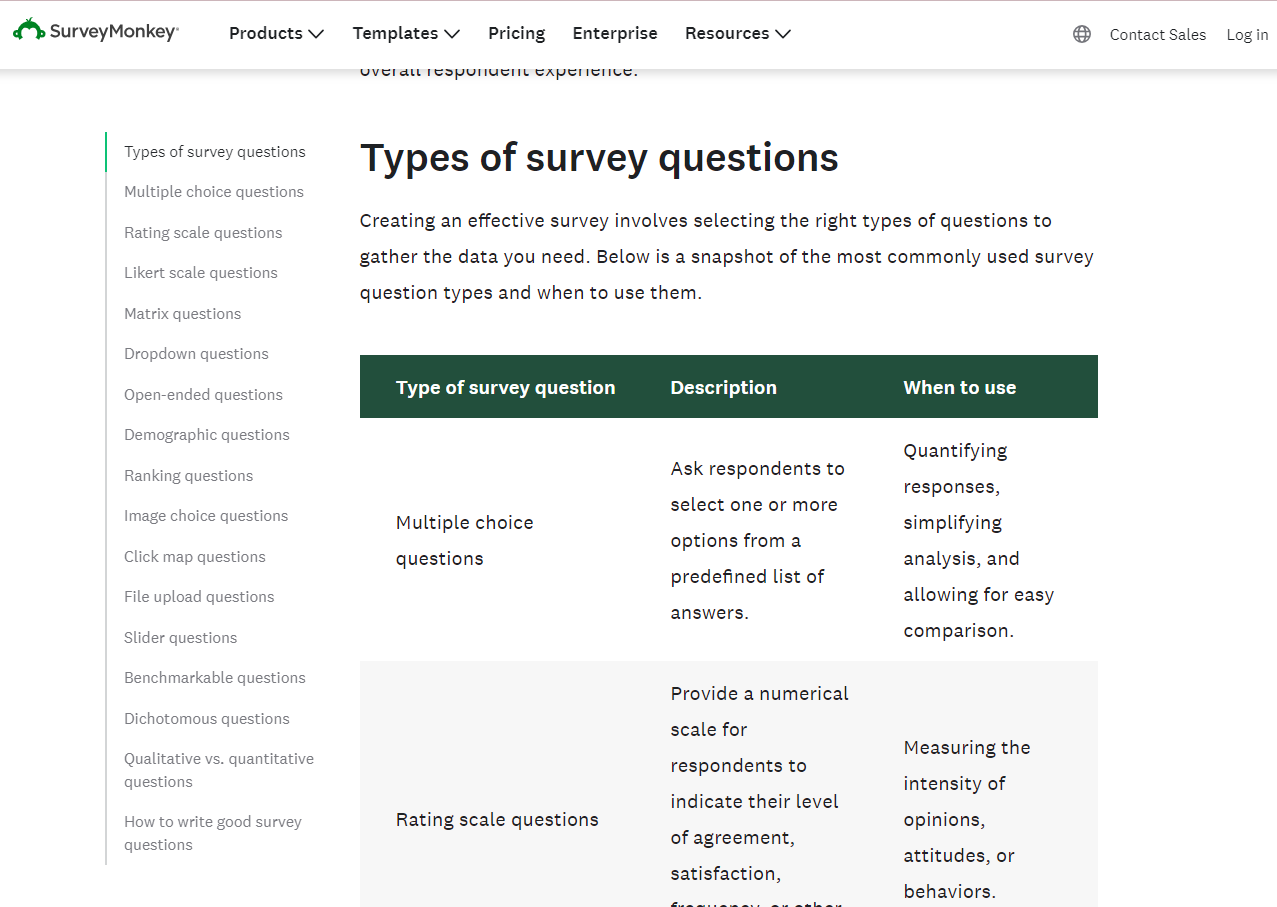
Task: Select Likert scale questions from navigation
Action: (200, 272)
